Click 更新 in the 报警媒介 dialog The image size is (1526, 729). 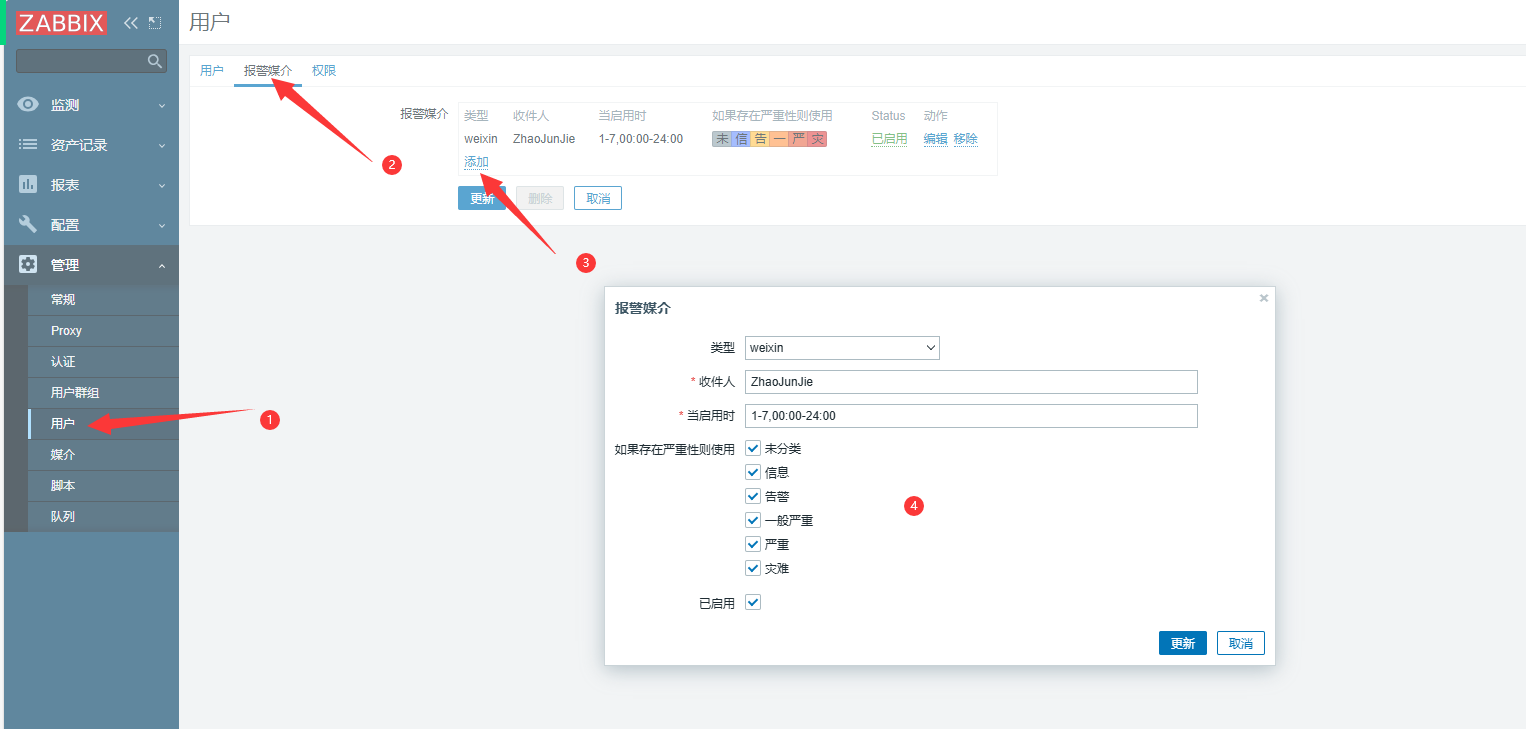pyautogui.click(x=1183, y=643)
